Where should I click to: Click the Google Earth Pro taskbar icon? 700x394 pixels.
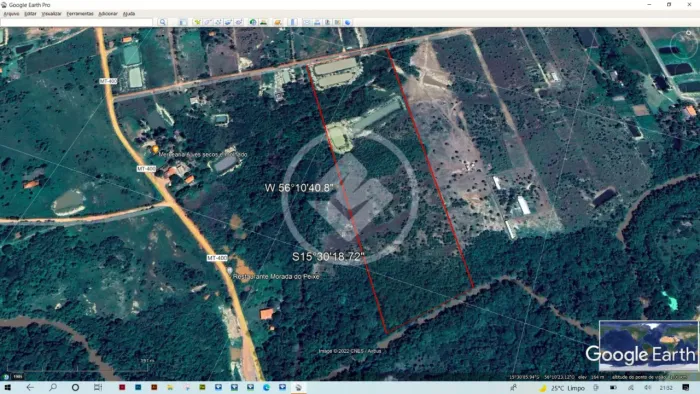298,387
